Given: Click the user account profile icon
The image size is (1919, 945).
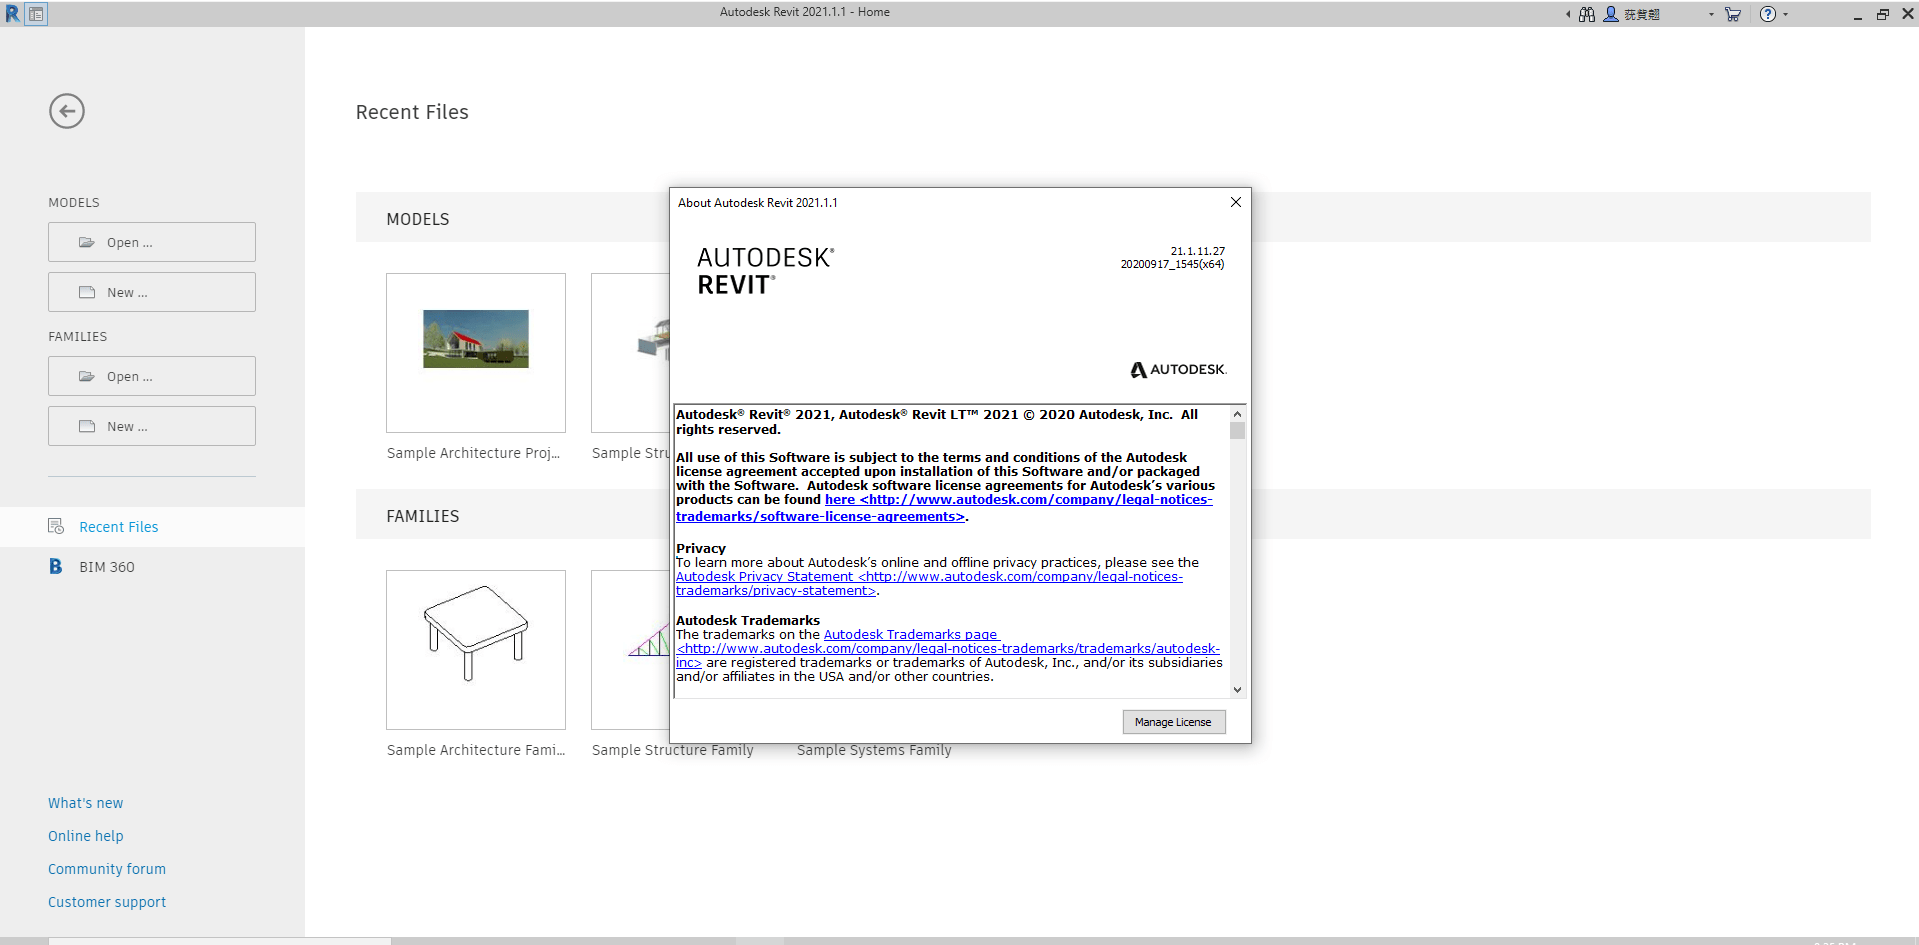Looking at the screenshot, I should tap(1610, 14).
